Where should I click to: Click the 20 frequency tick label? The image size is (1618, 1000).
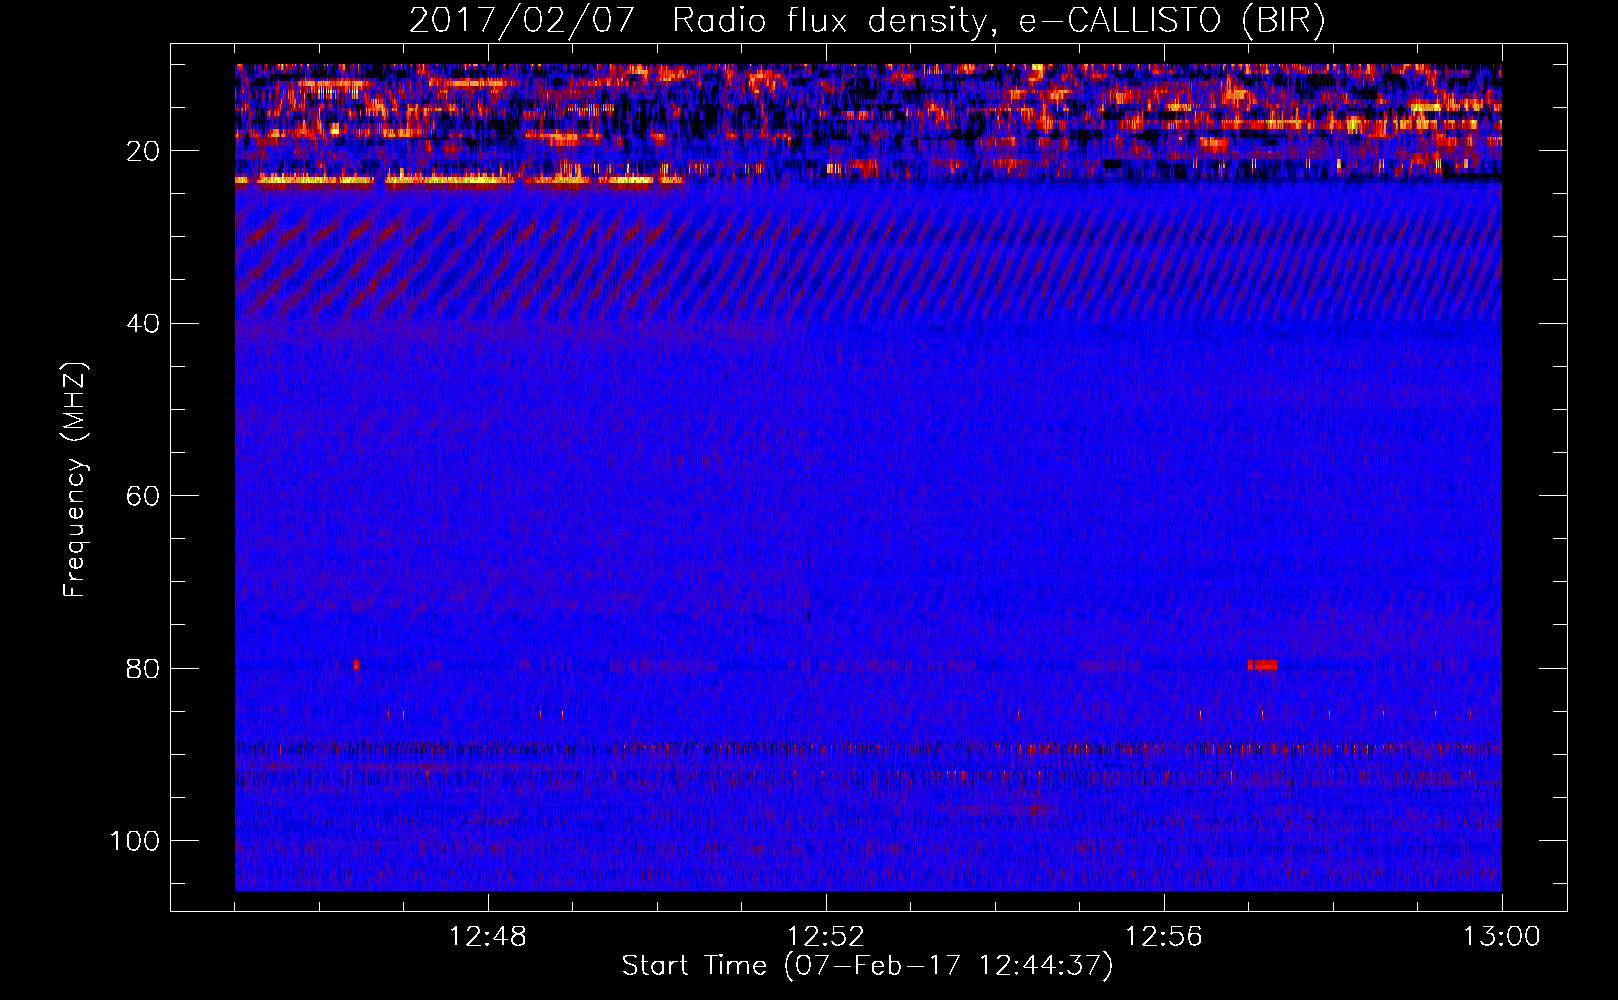click(x=143, y=151)
